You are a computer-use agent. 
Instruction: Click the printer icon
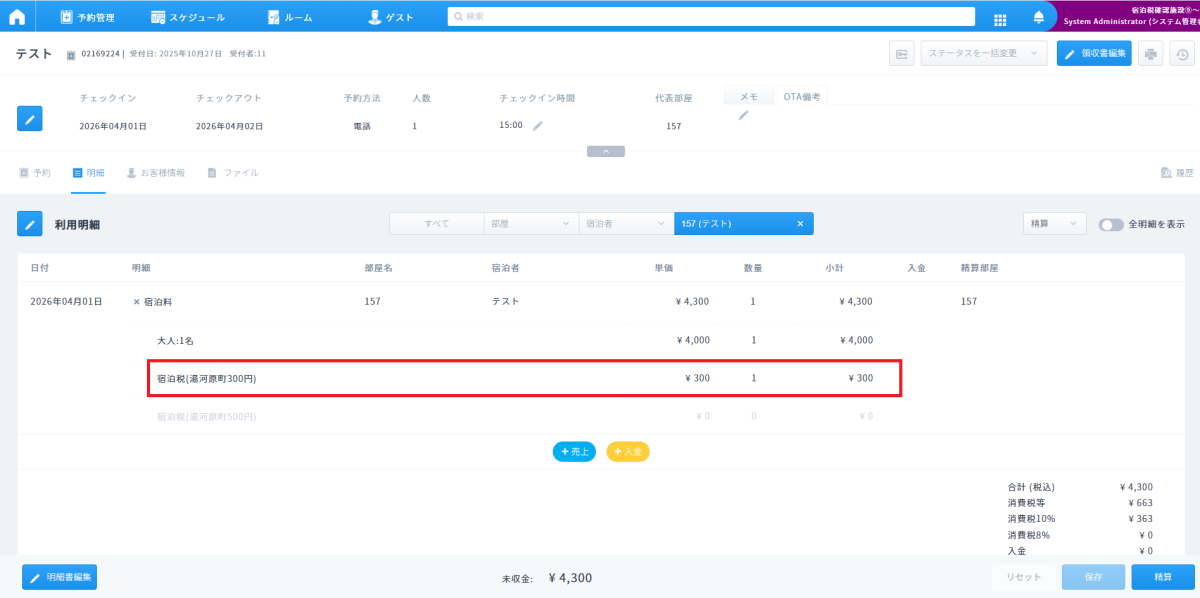pos(1151,54)
